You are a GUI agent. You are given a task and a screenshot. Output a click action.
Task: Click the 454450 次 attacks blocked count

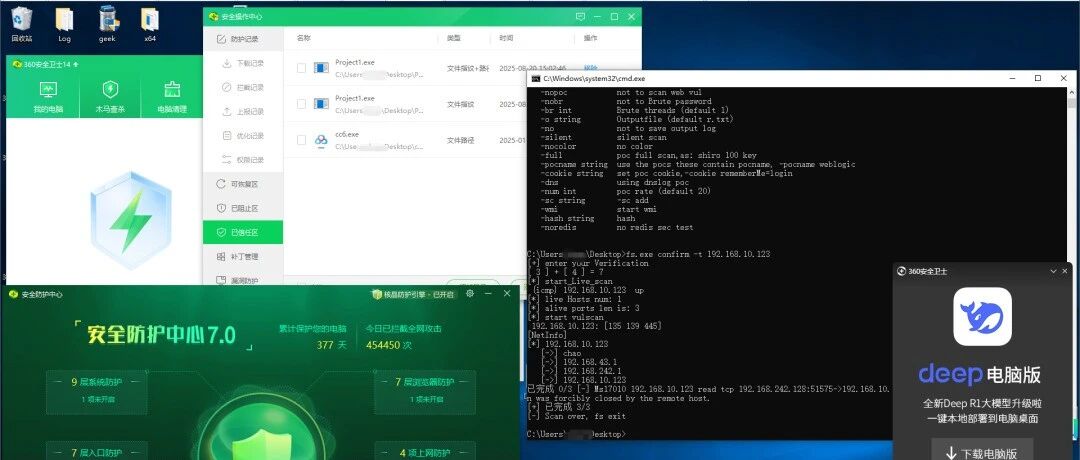pyautogui.click(x=388, y=344)
